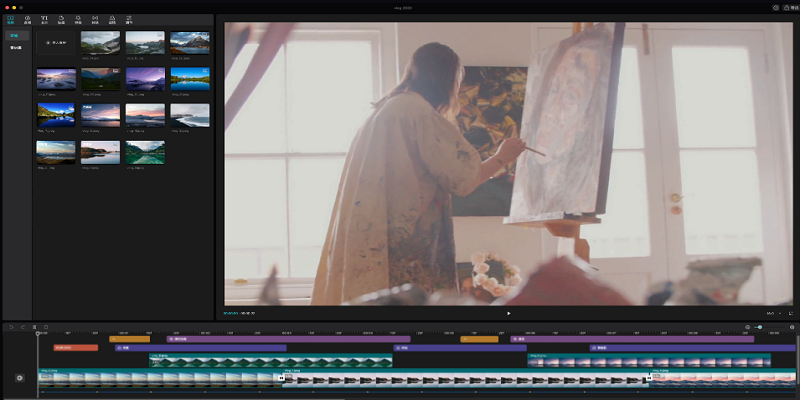Click the undo arrow above the timeline

(x=12, y=327)
